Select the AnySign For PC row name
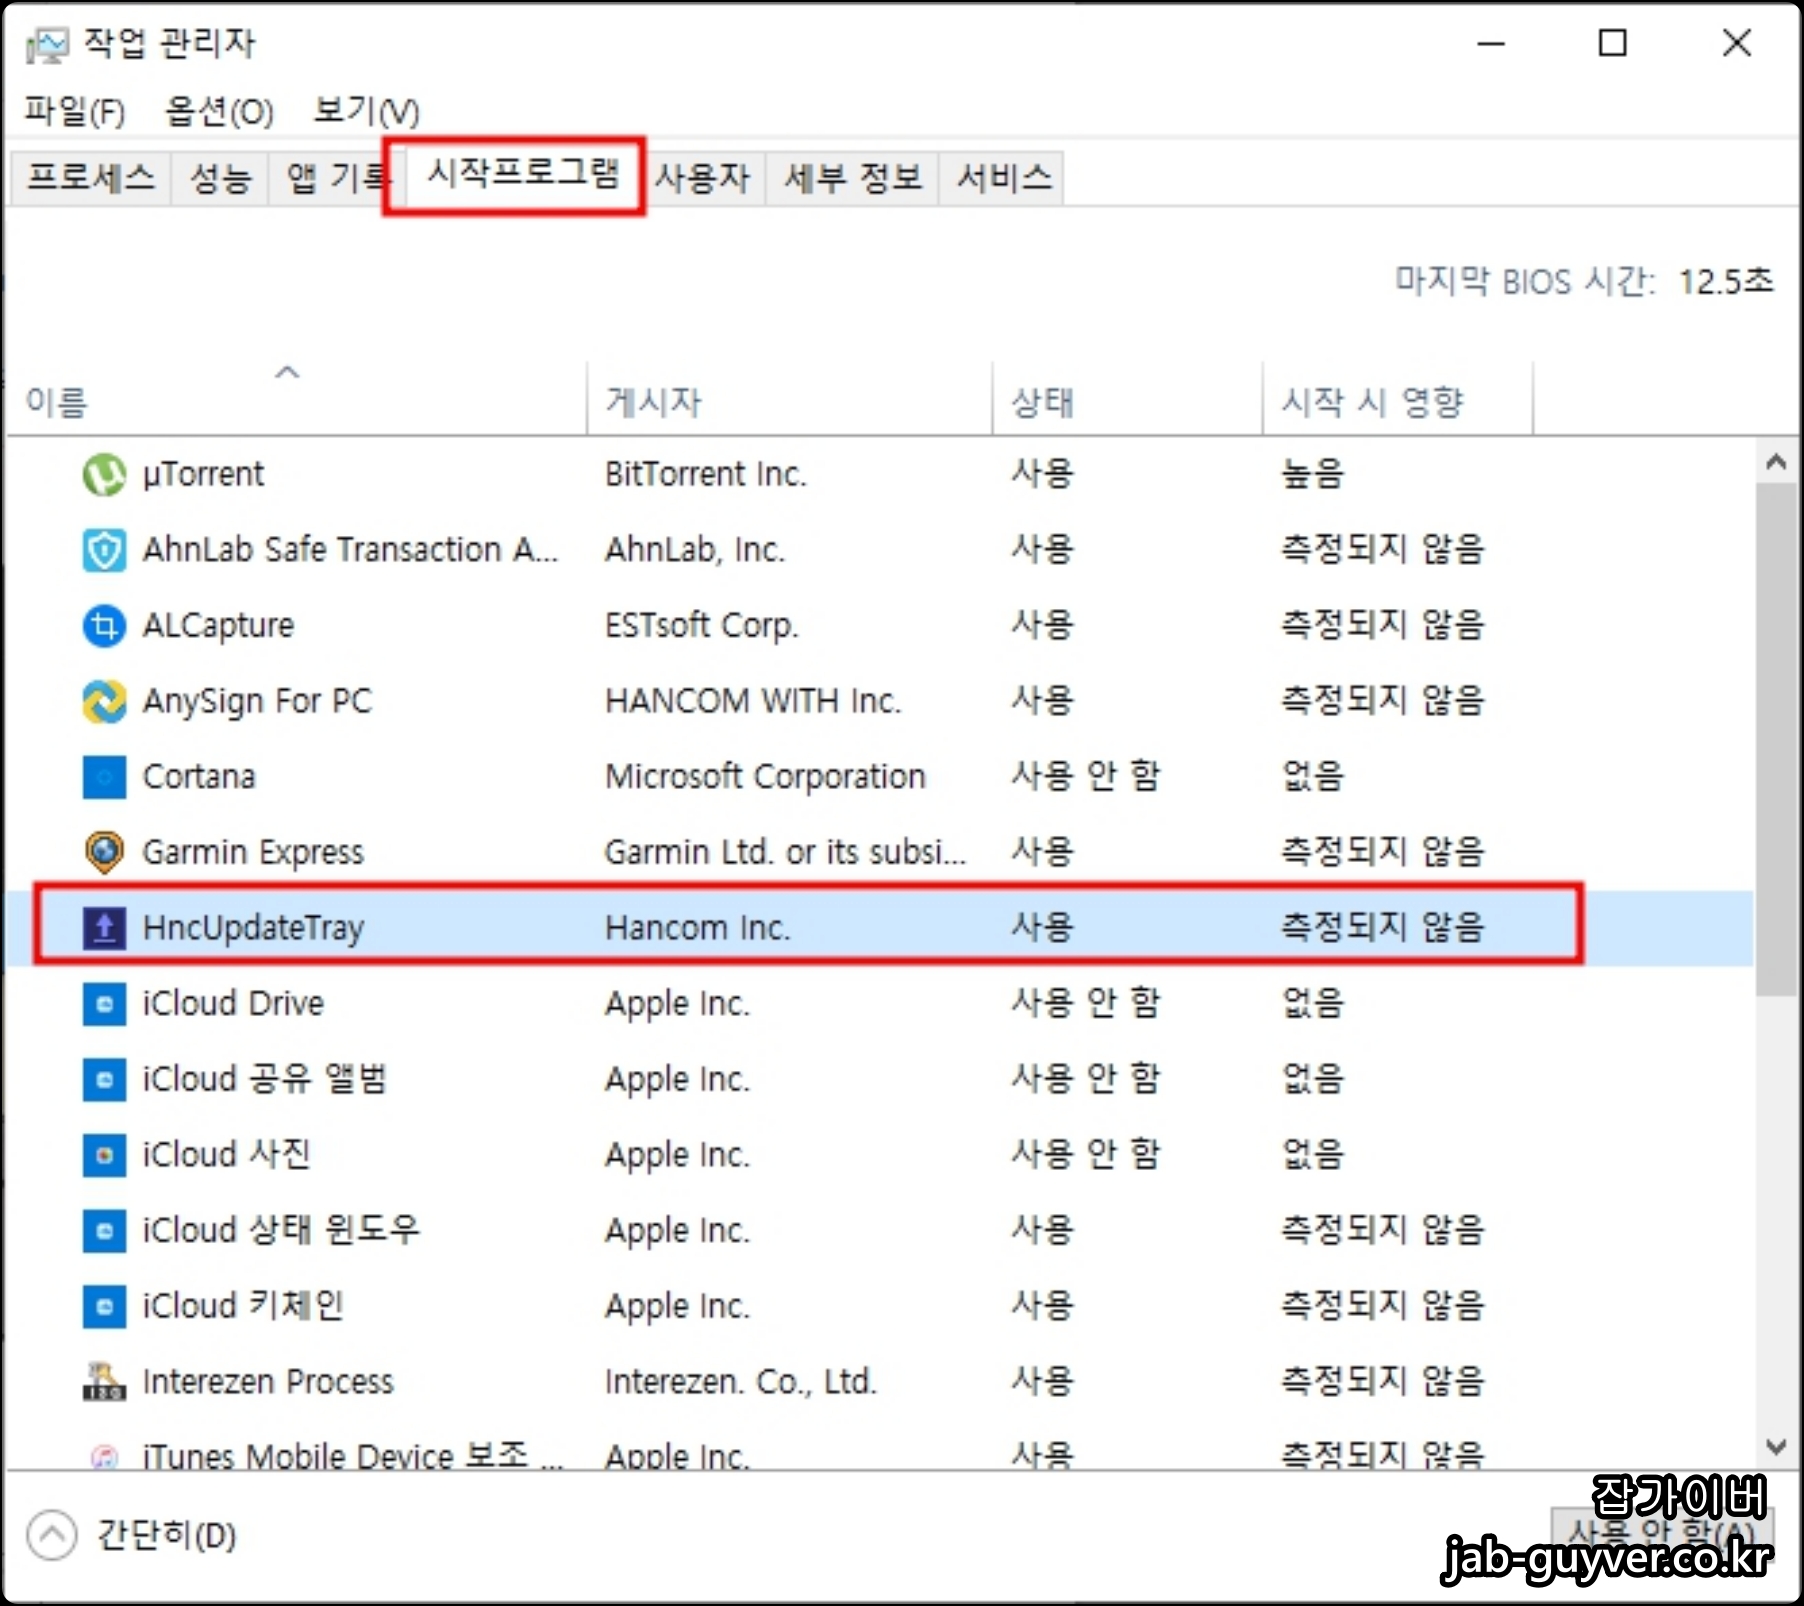Viewport: 1804px width, 1606px height. 257,701
